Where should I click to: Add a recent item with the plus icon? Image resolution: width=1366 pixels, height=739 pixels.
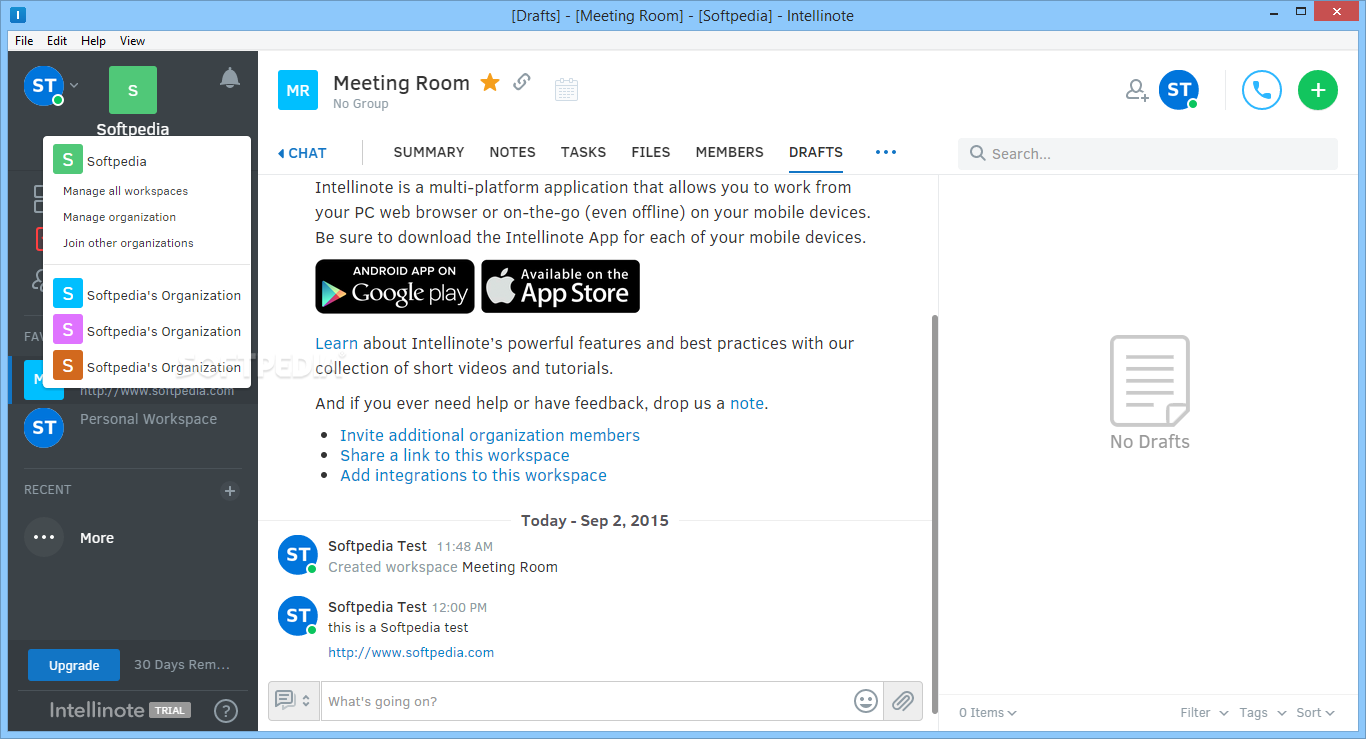[x=230, y=491]
